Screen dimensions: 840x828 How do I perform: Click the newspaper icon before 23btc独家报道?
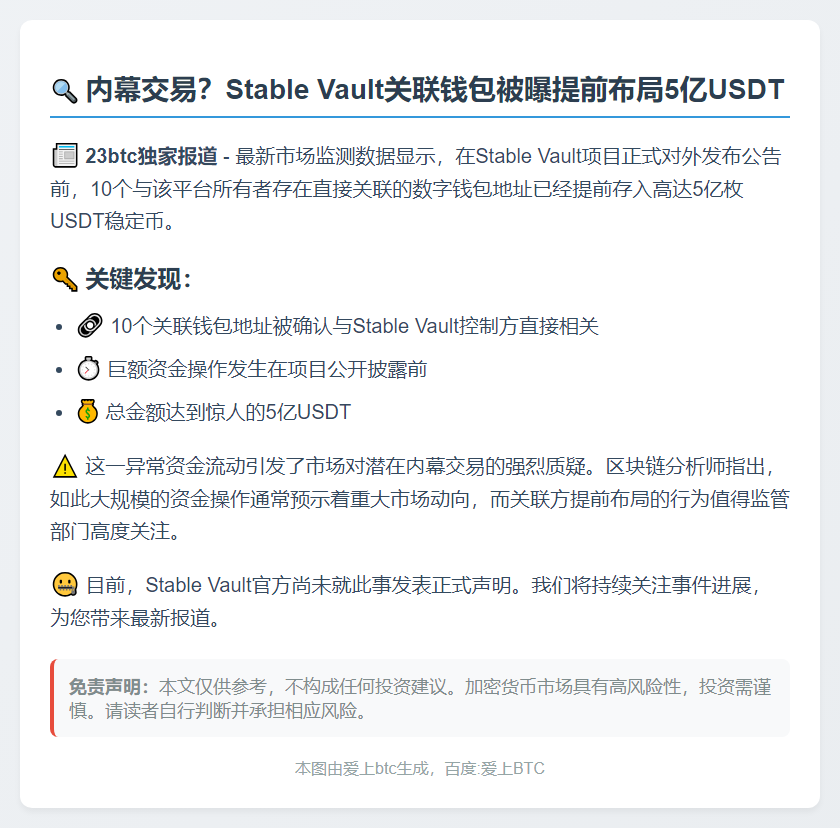pos(65,156)
